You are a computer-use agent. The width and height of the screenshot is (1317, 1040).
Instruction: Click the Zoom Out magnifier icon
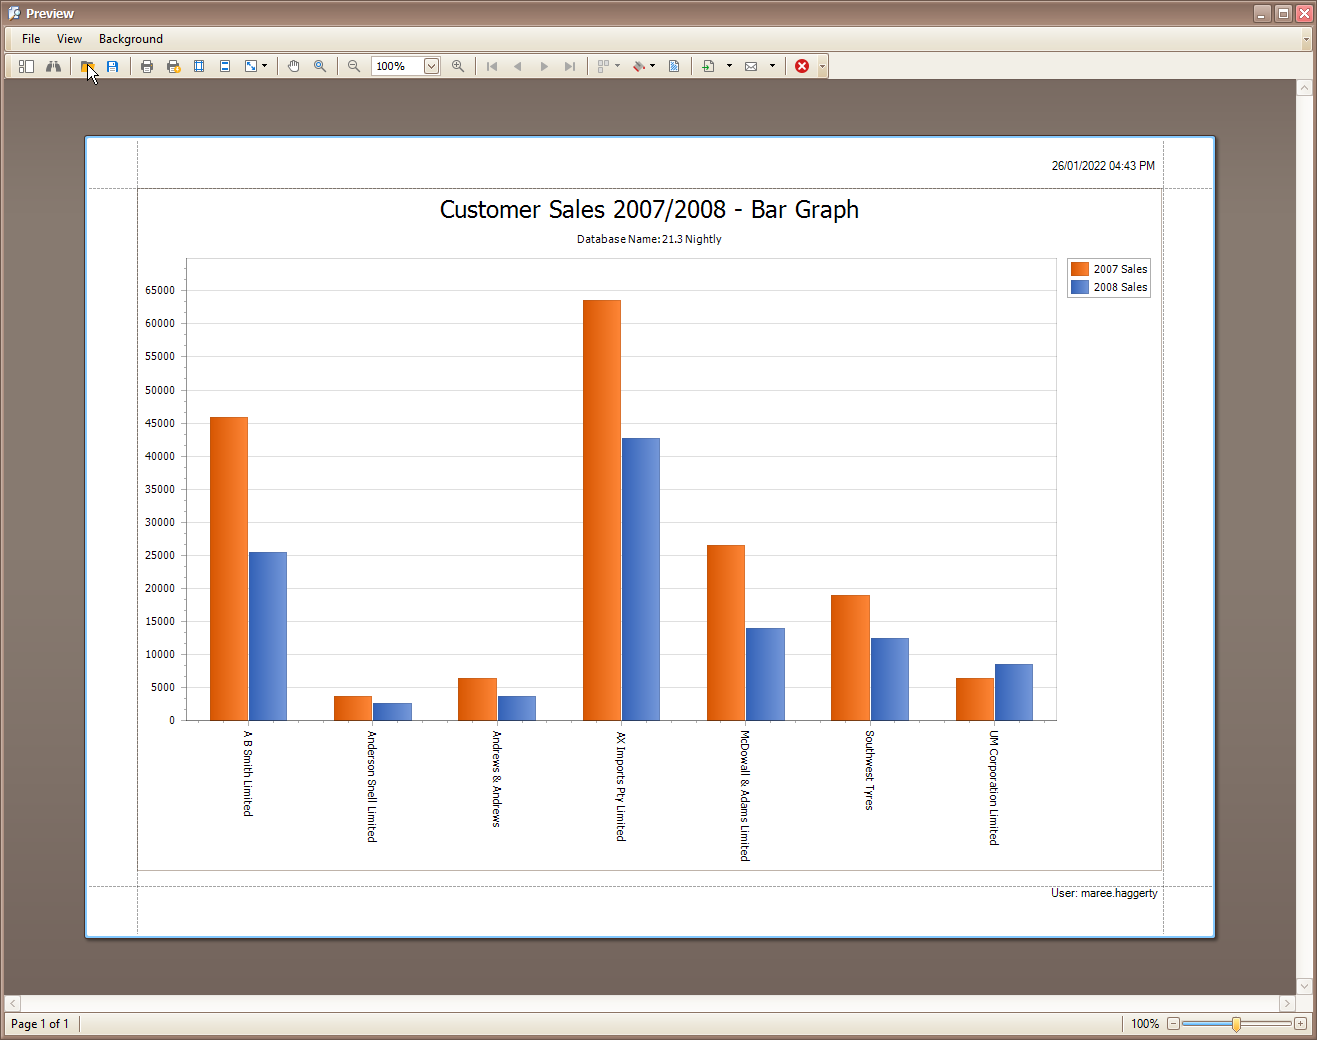(354, 66)
